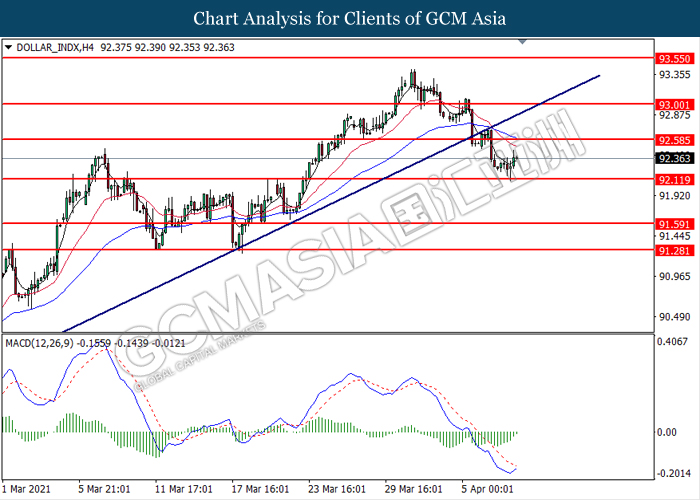Click the 92.875 price axis value
700x500 pixels.
(x=675, y=115)
